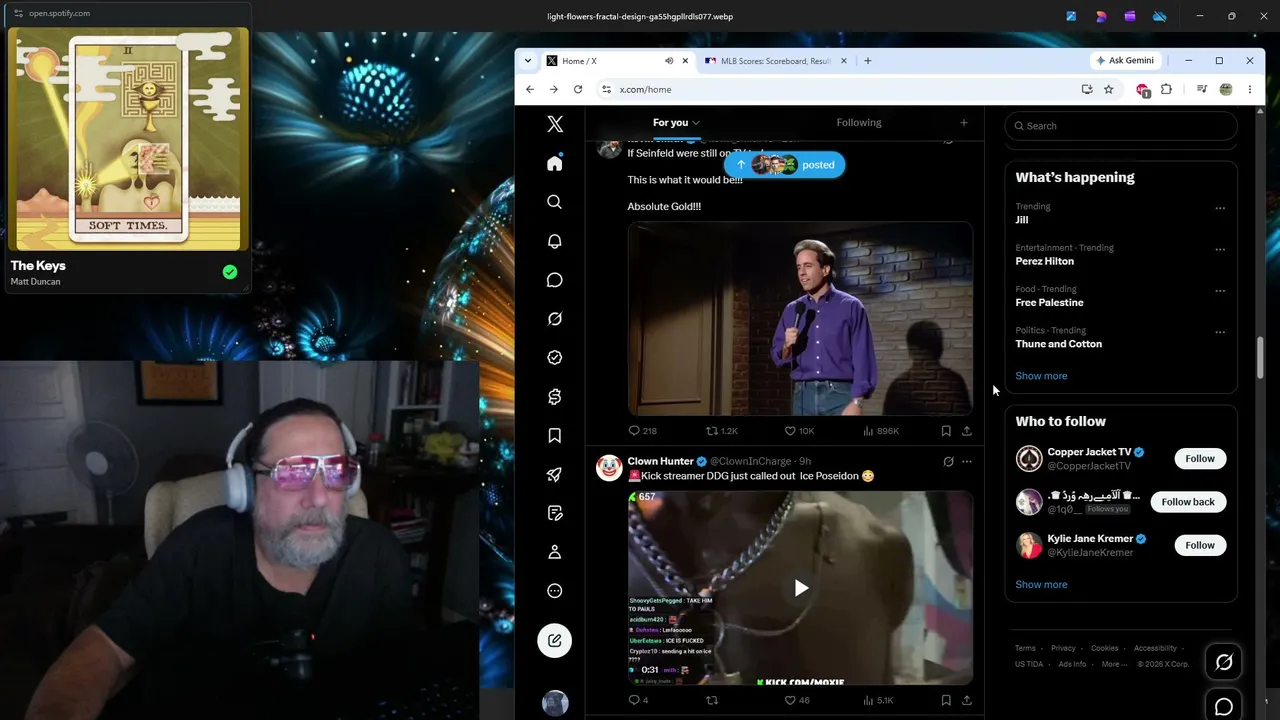Open more options for Thune and Cotton trend
1280x720 pixels.
pos(1220,332)
